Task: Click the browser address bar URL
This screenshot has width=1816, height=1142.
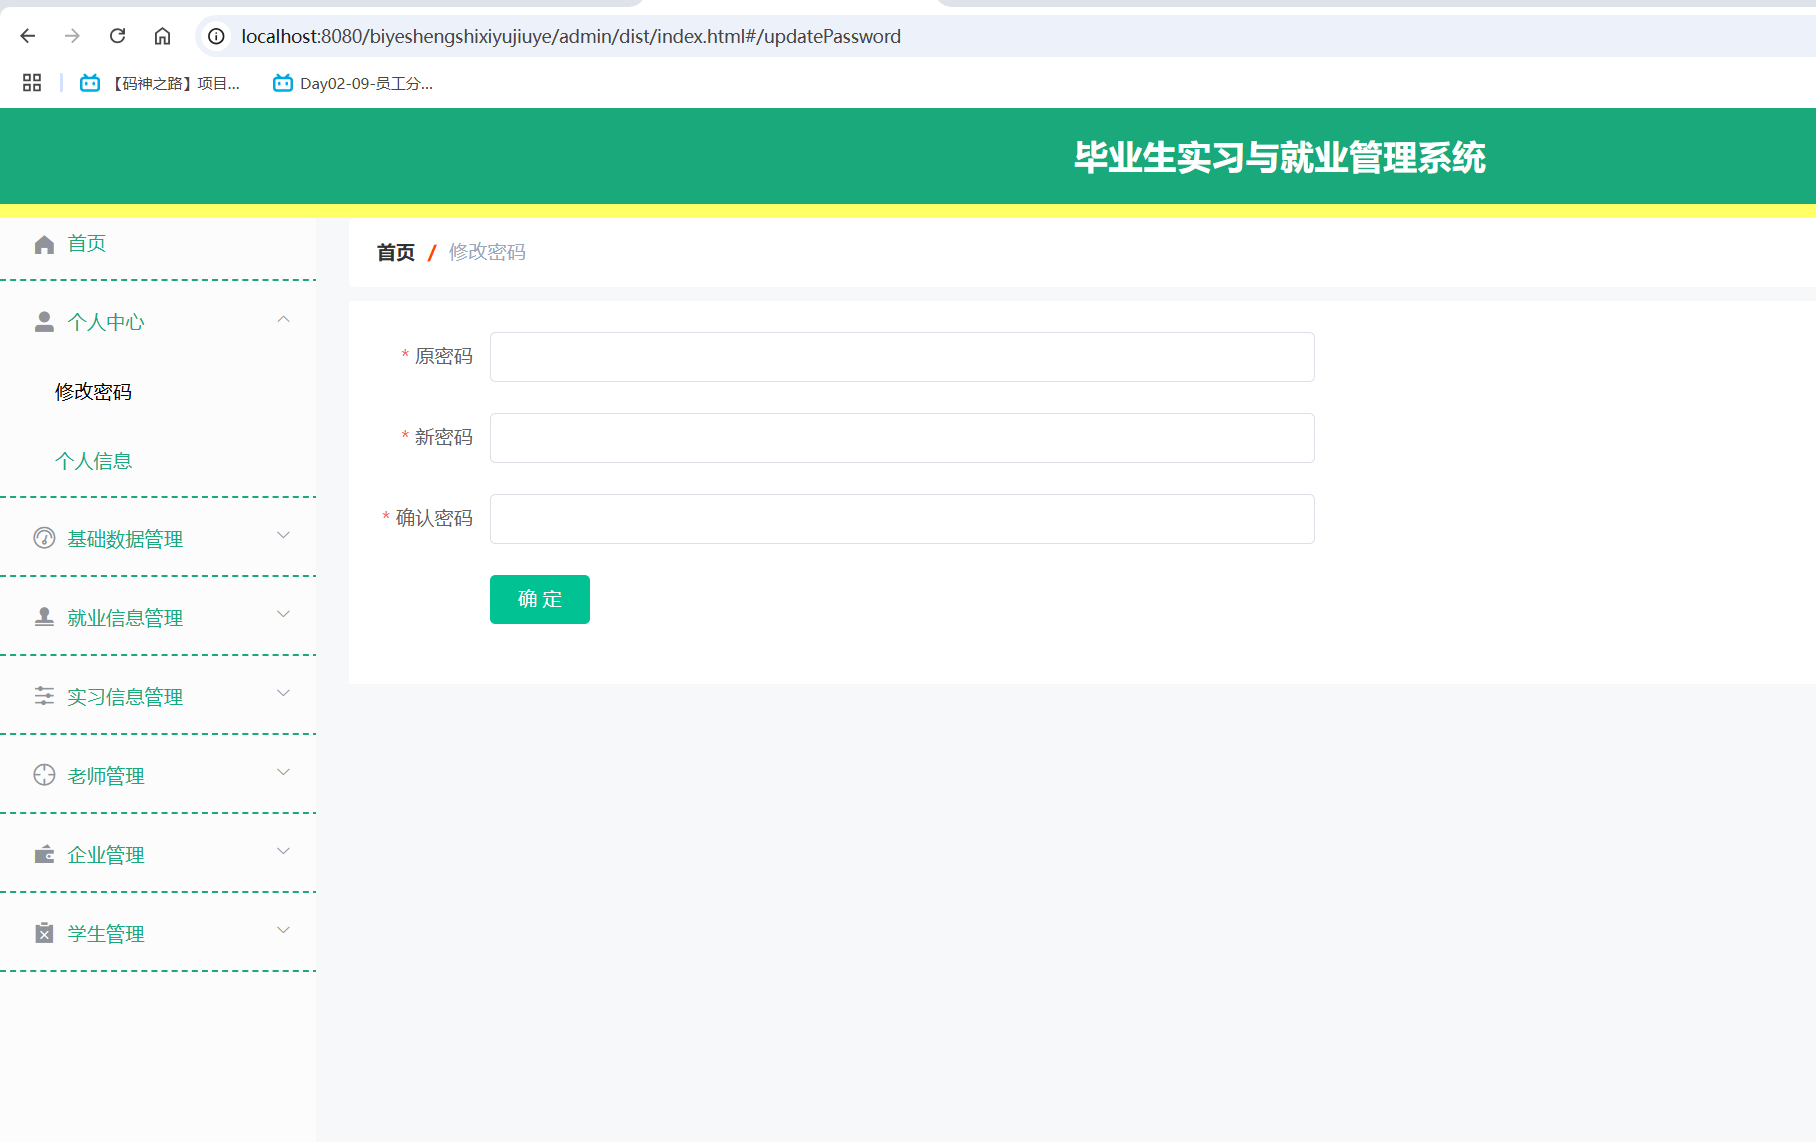Action: (571, 36)
